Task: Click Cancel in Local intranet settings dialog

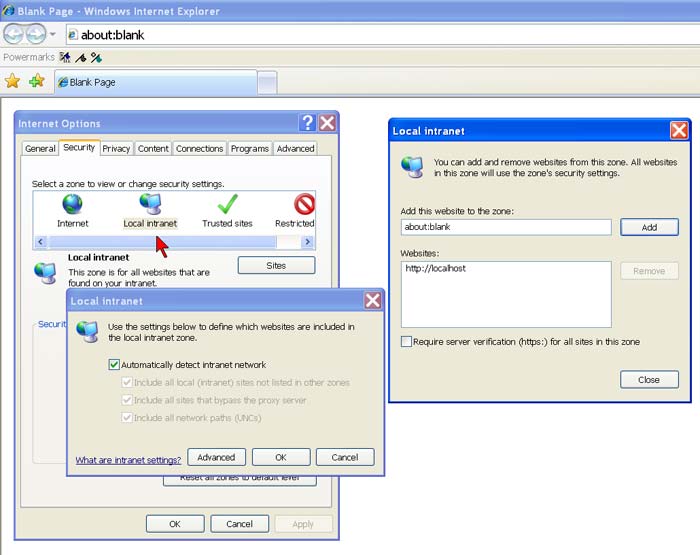Action: coord(345,457)
